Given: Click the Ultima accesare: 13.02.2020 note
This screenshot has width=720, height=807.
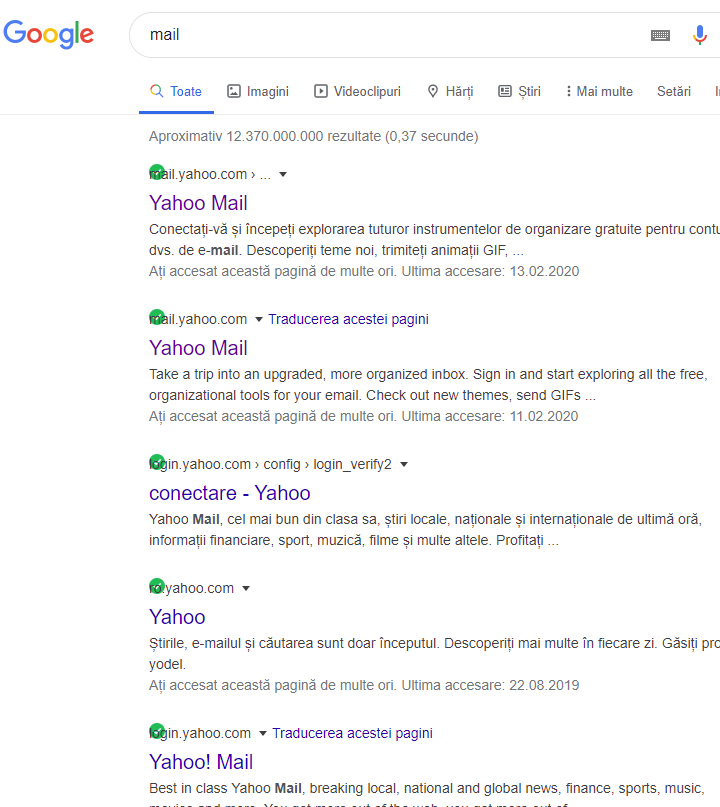Looking at the screenshot, I should 490,271.
